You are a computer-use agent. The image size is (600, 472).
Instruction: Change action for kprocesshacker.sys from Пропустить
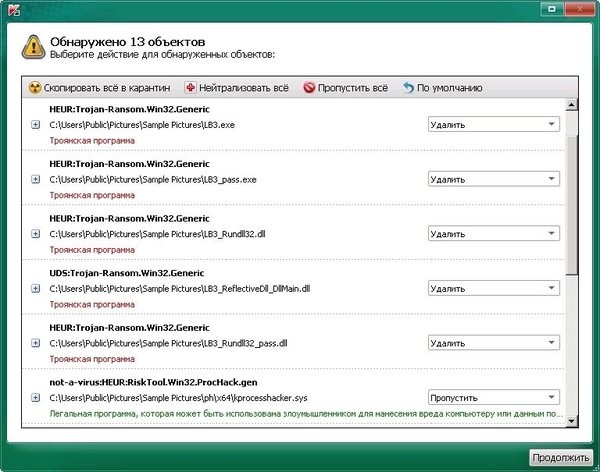[x=492, y=397]
